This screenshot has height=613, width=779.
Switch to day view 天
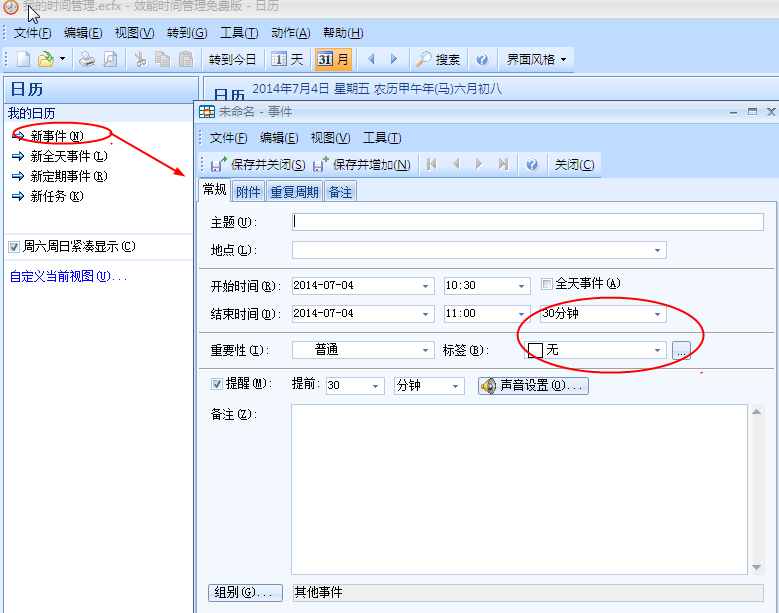tap(287, 60)
